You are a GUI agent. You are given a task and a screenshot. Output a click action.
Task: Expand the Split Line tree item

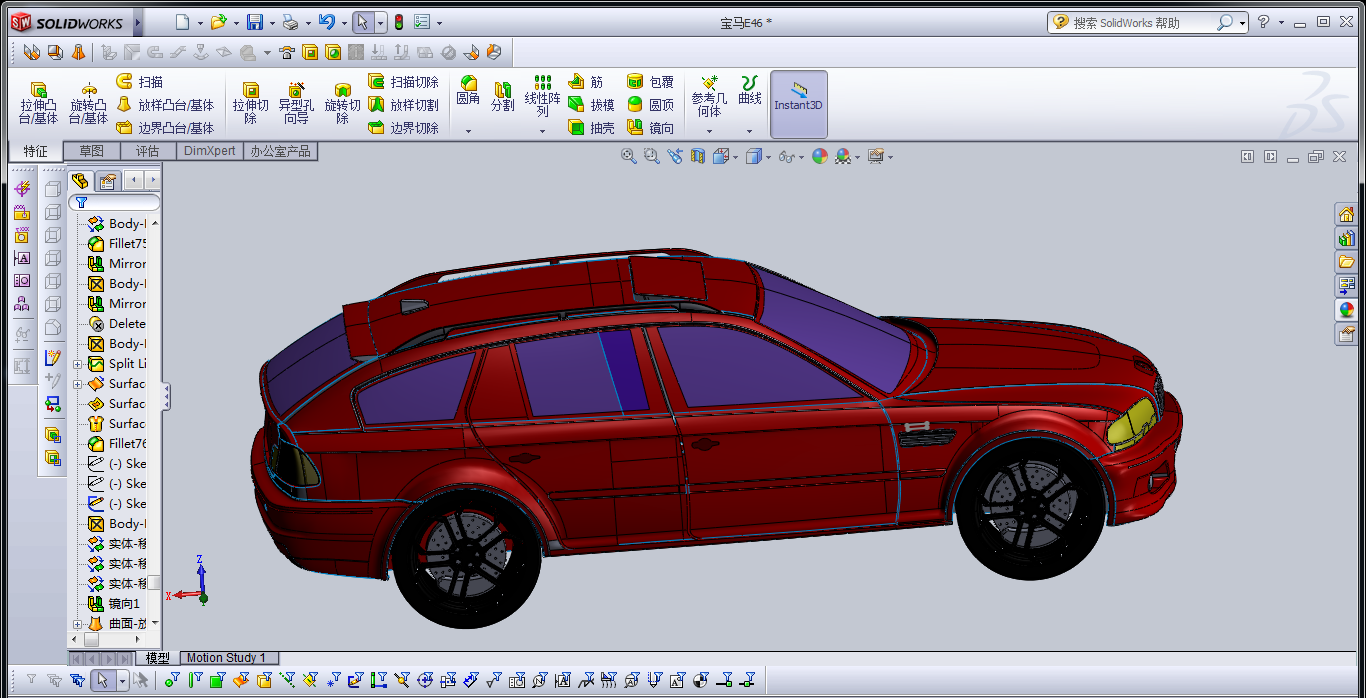point(78,364)
